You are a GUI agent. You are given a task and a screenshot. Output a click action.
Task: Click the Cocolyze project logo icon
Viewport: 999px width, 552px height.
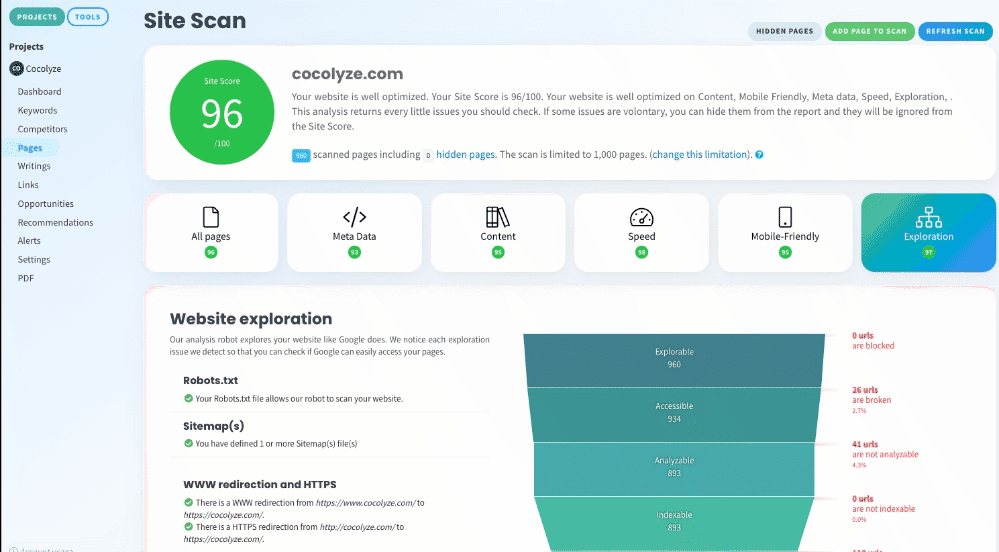17,69
